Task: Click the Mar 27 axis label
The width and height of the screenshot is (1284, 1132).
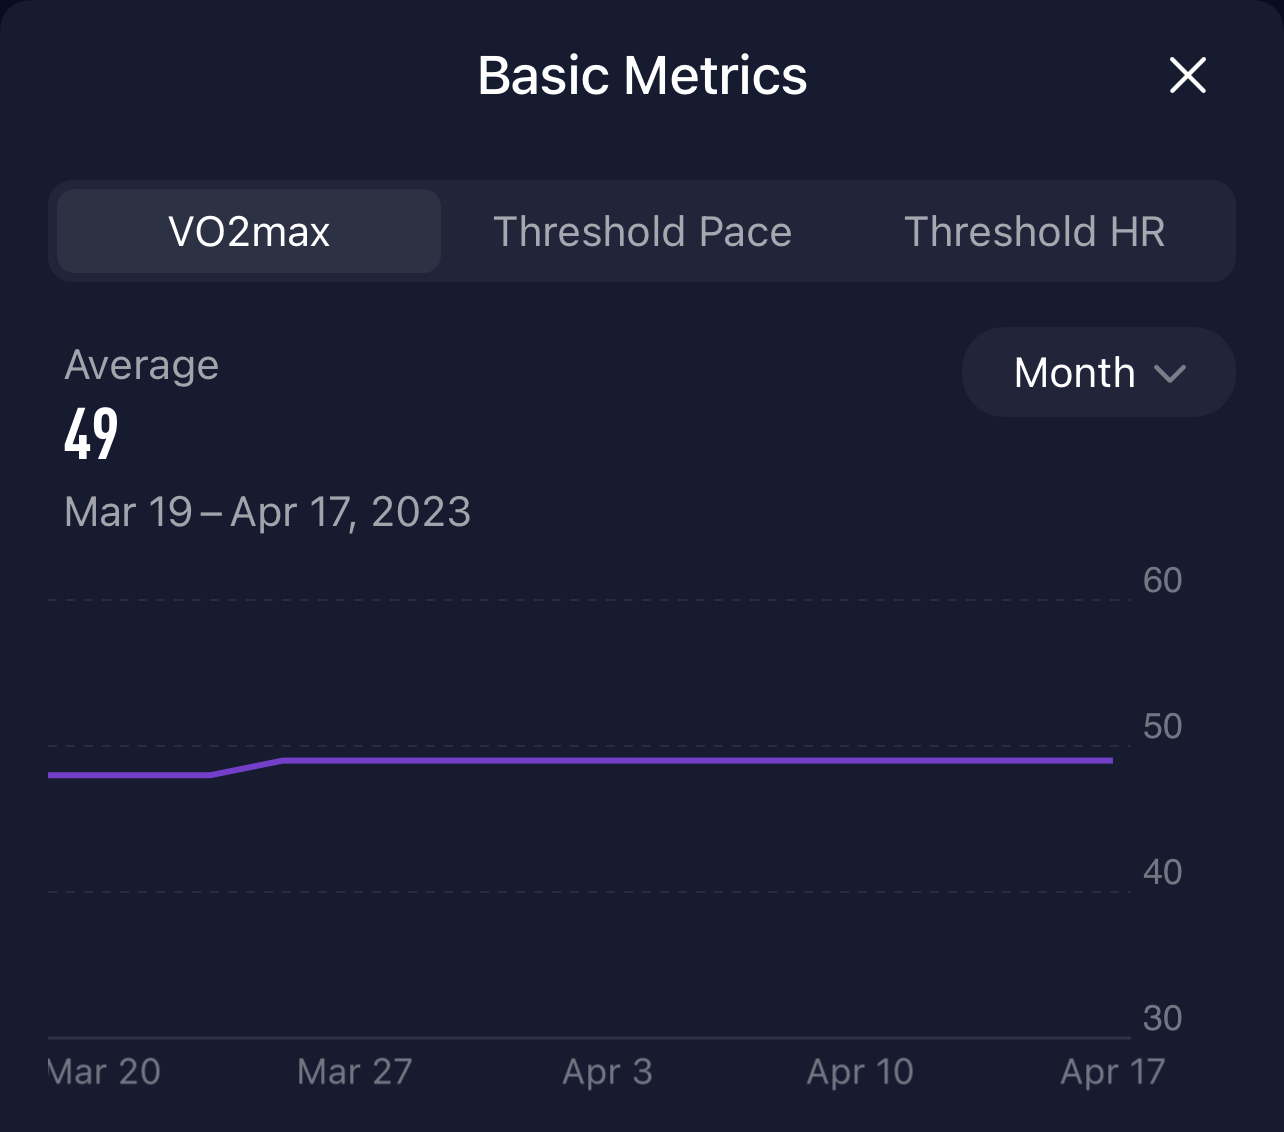Action: coord(354,1071)
